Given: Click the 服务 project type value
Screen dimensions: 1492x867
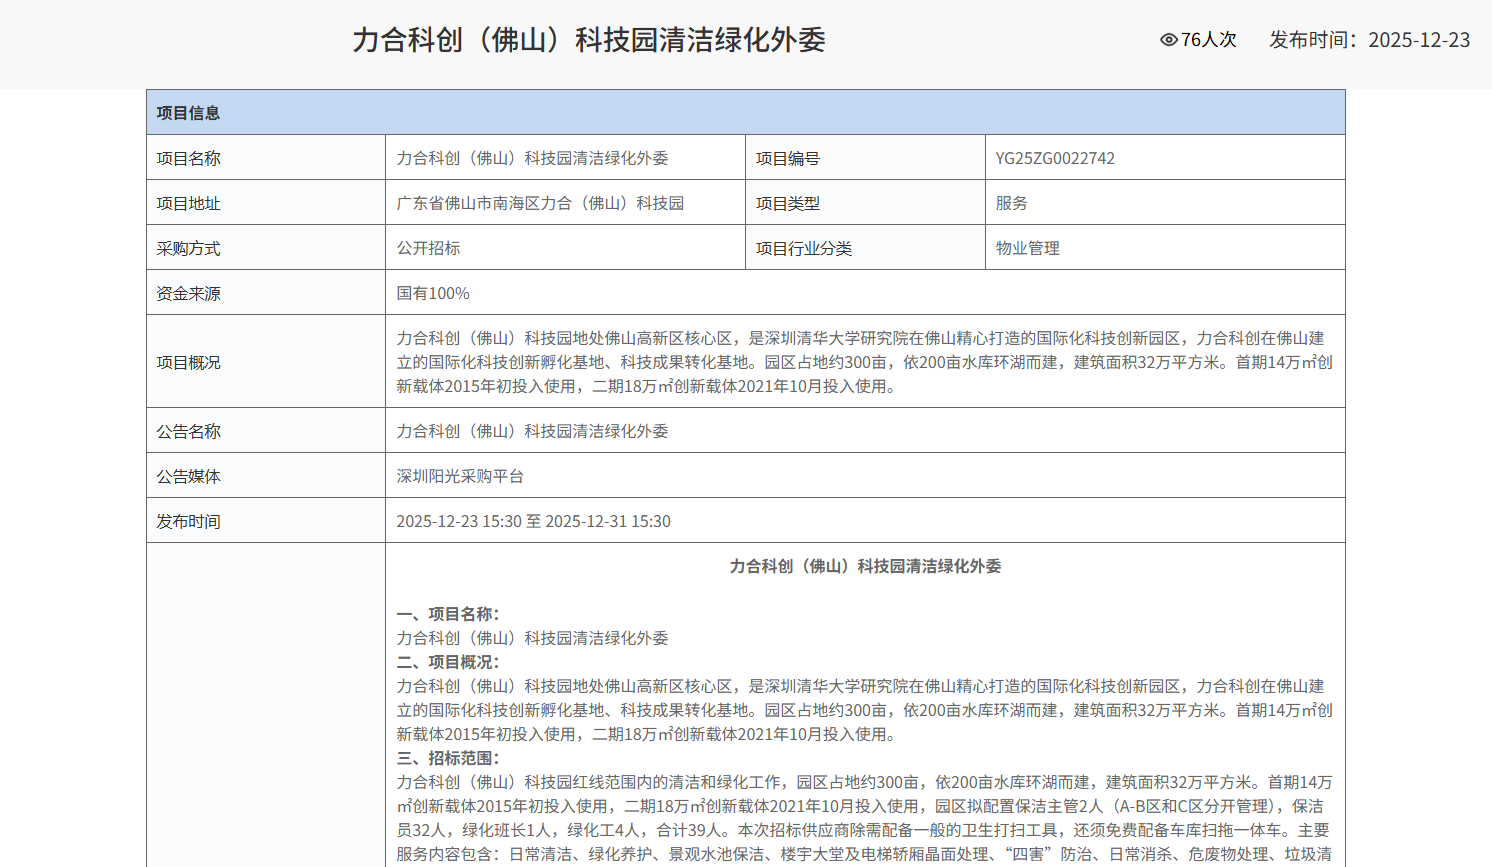Looking at the screenshot, I should pos(1011,203).
